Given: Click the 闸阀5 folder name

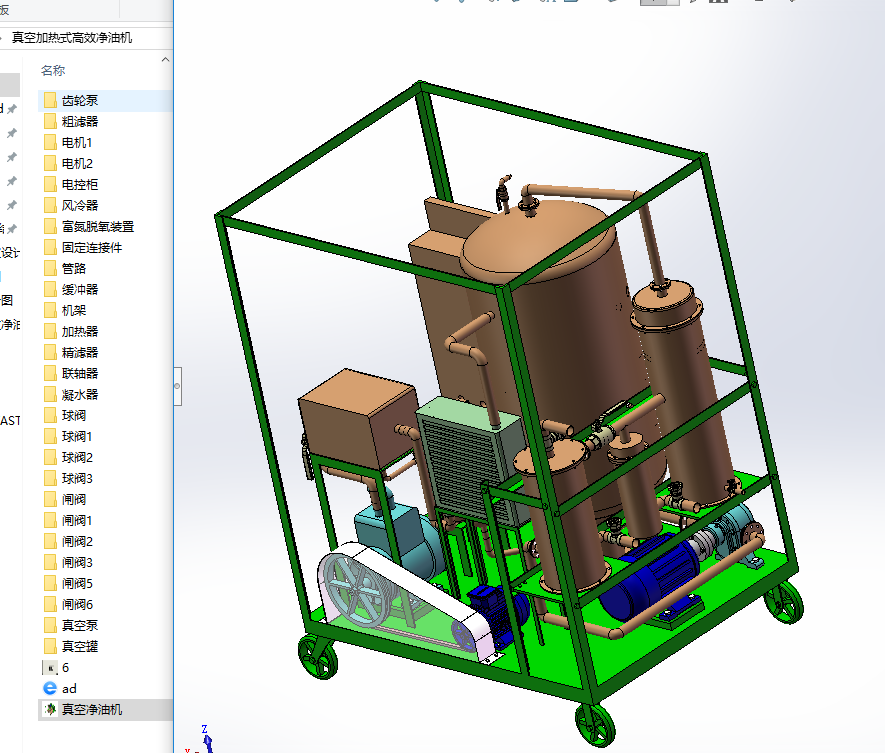Looking at the screenshot, I should 77,584.
